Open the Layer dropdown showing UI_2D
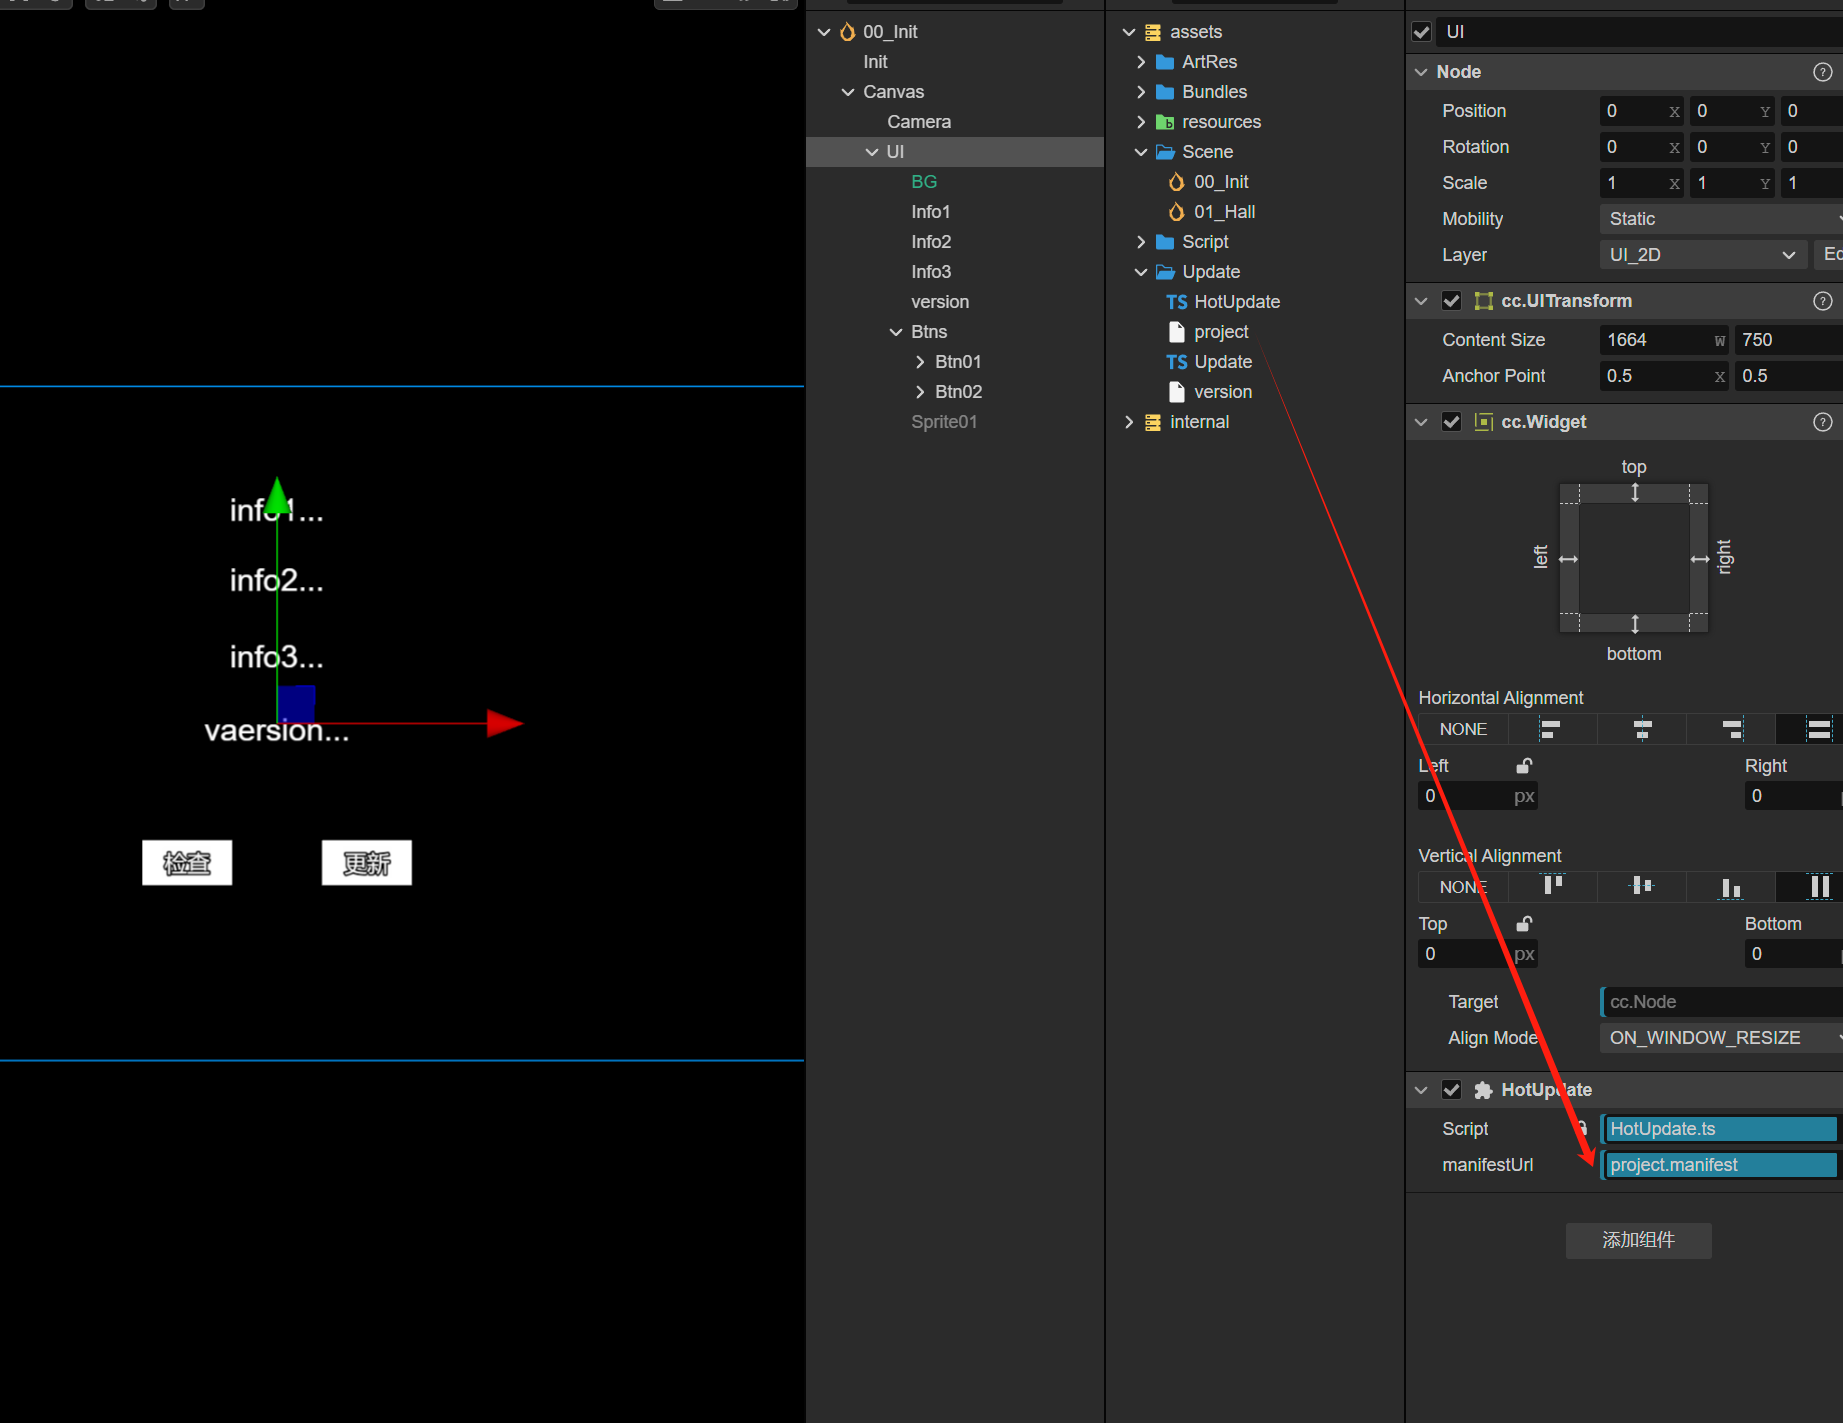 coord(1703,255)
